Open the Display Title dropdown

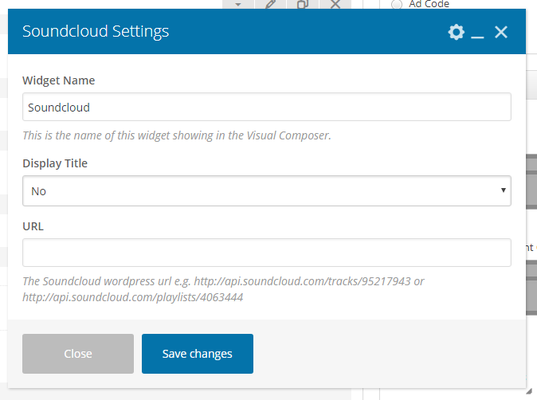267,191
